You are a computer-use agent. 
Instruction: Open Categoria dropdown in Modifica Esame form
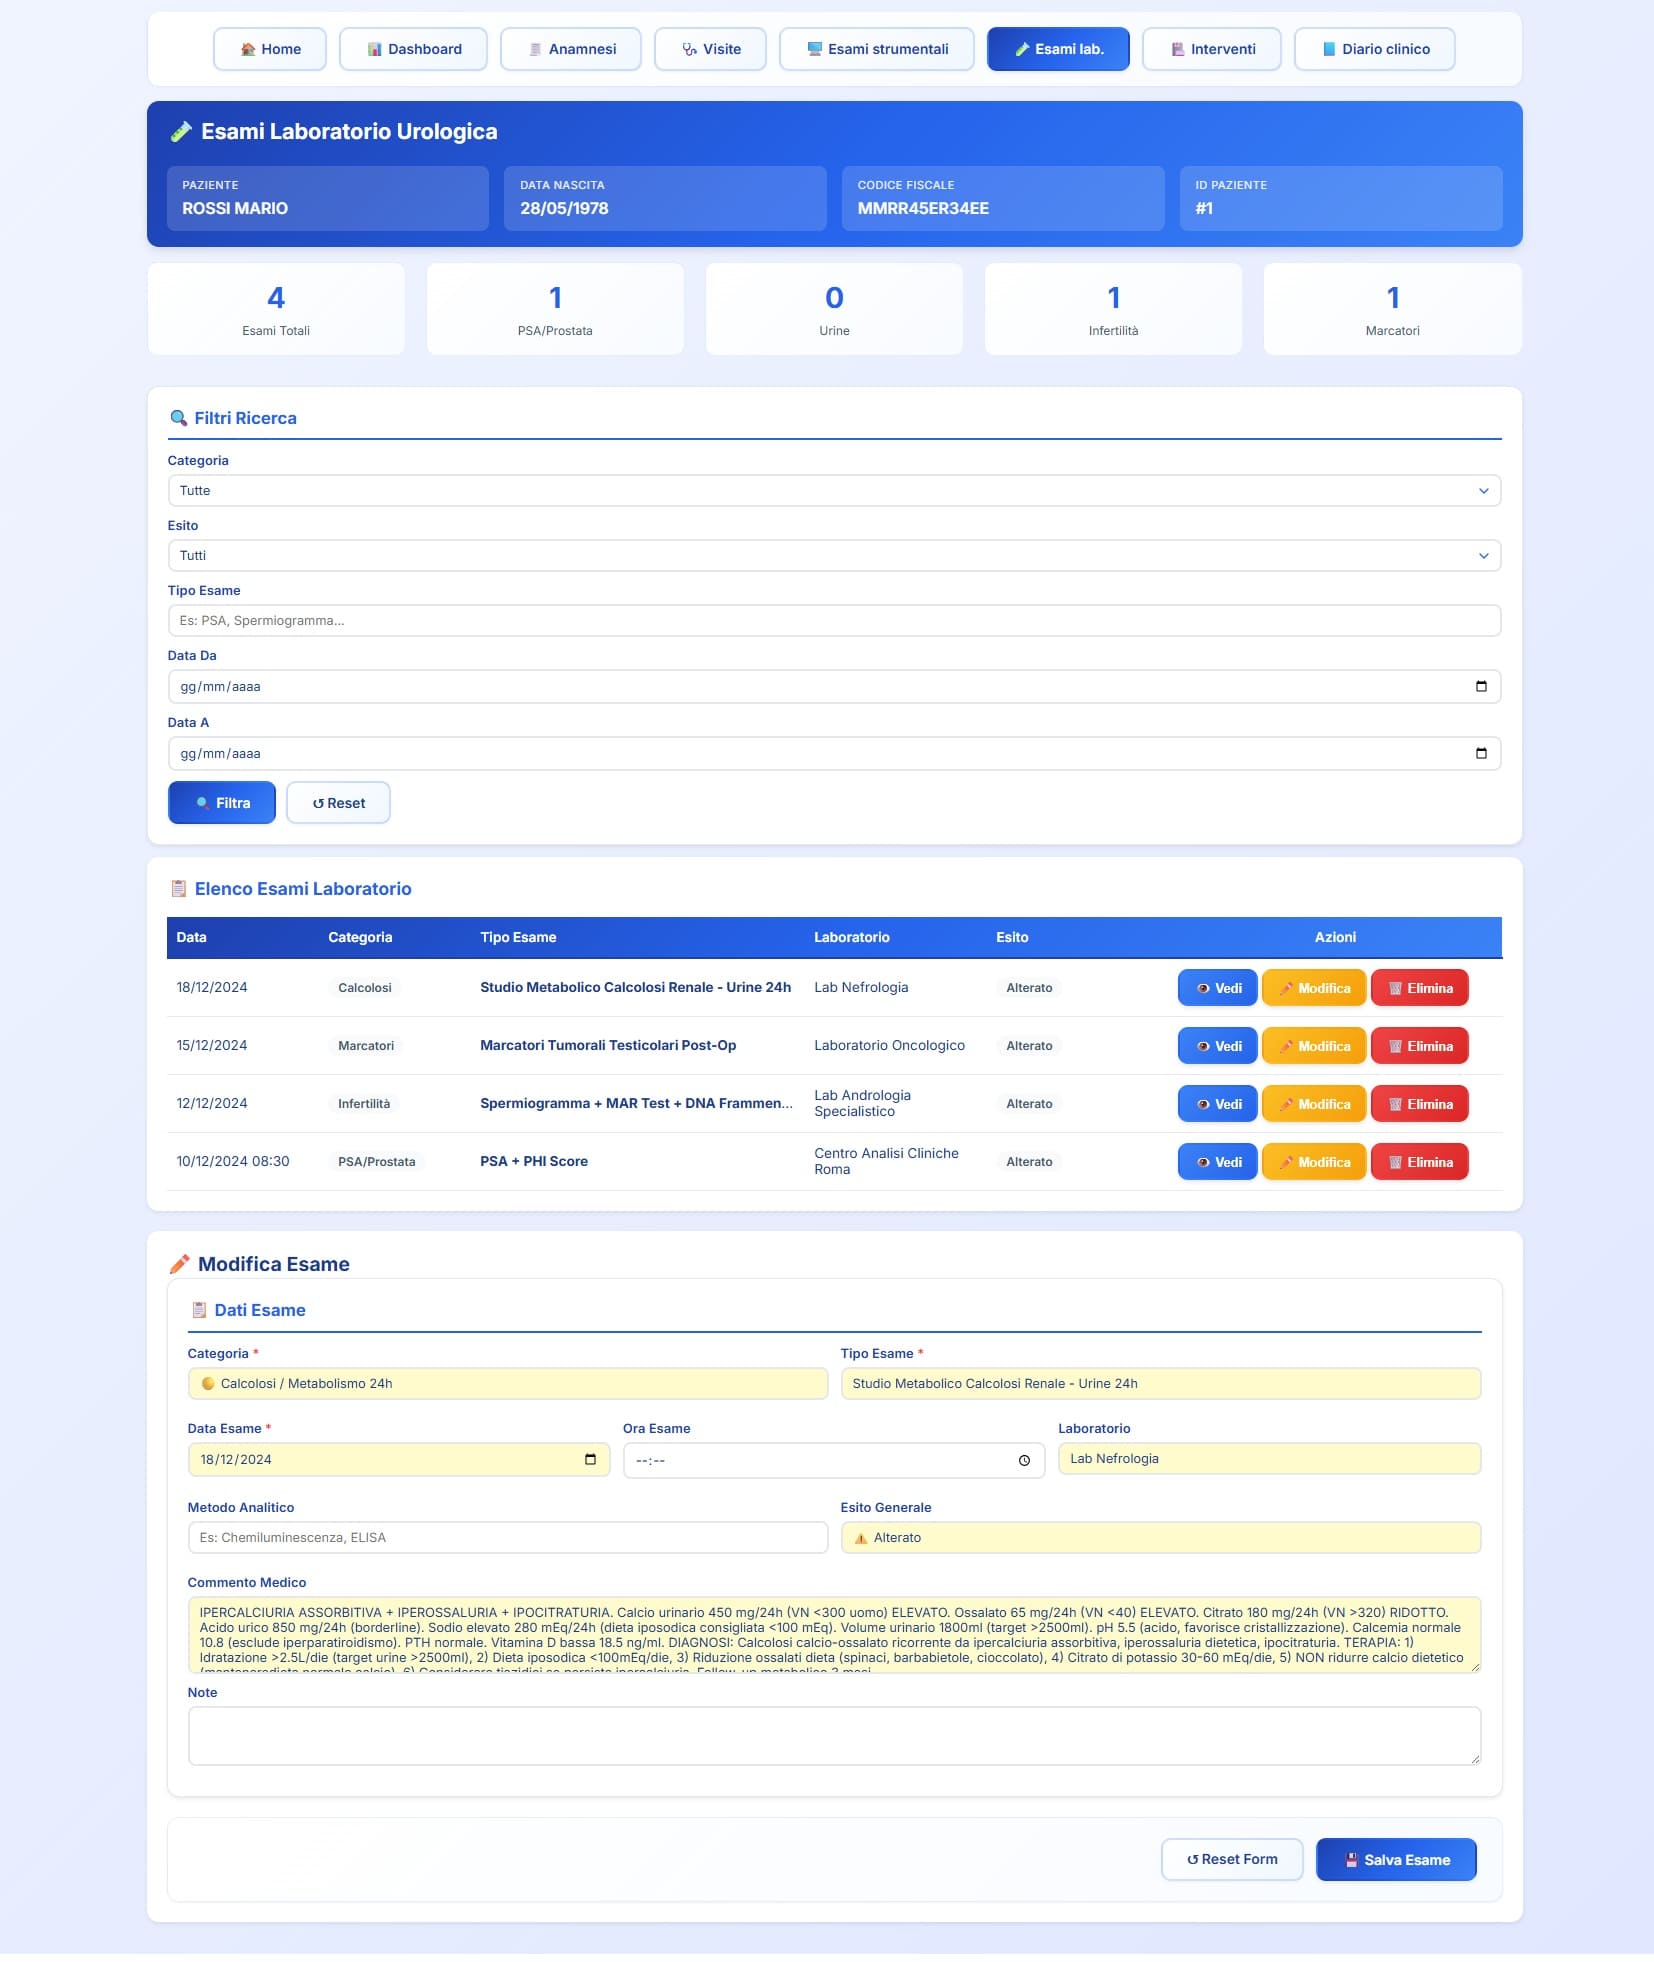click(507, 1383)
